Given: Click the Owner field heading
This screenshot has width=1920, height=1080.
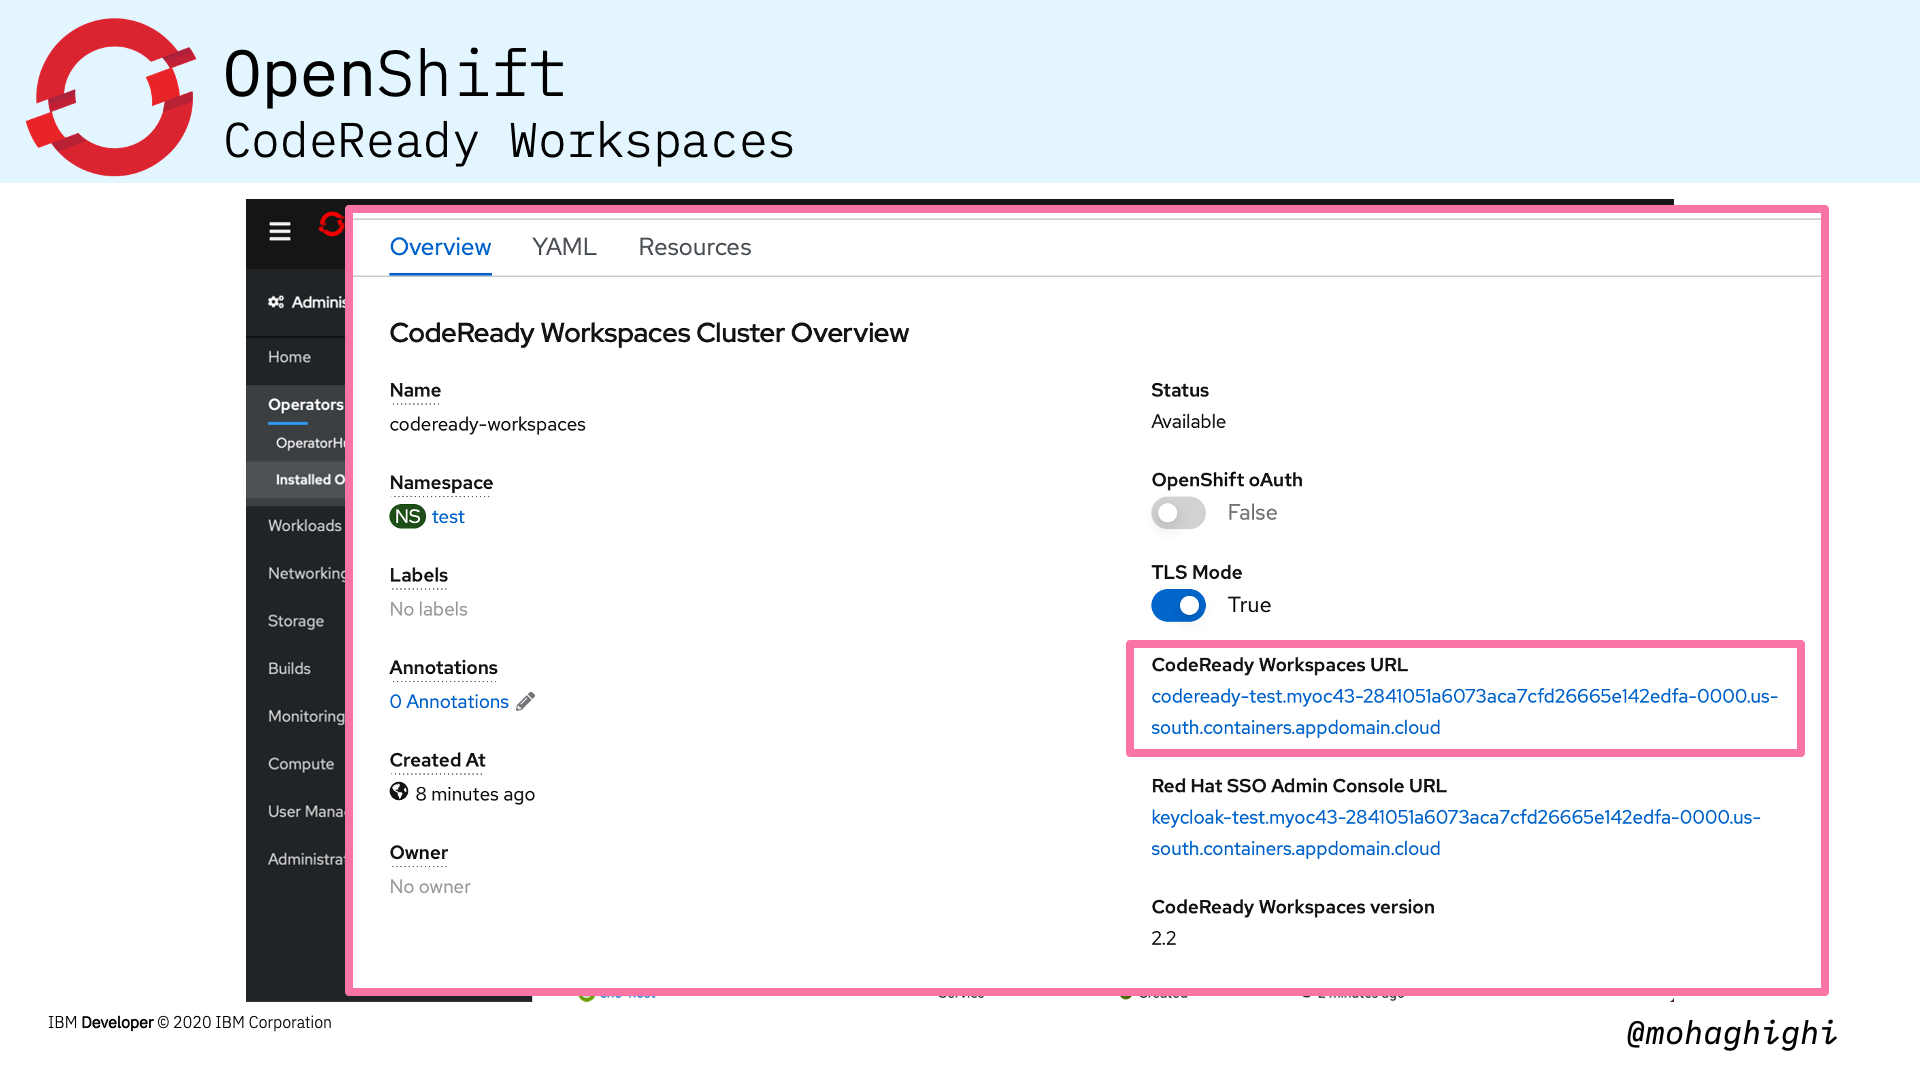Looking at the screenshot, I should click(418, 853).
